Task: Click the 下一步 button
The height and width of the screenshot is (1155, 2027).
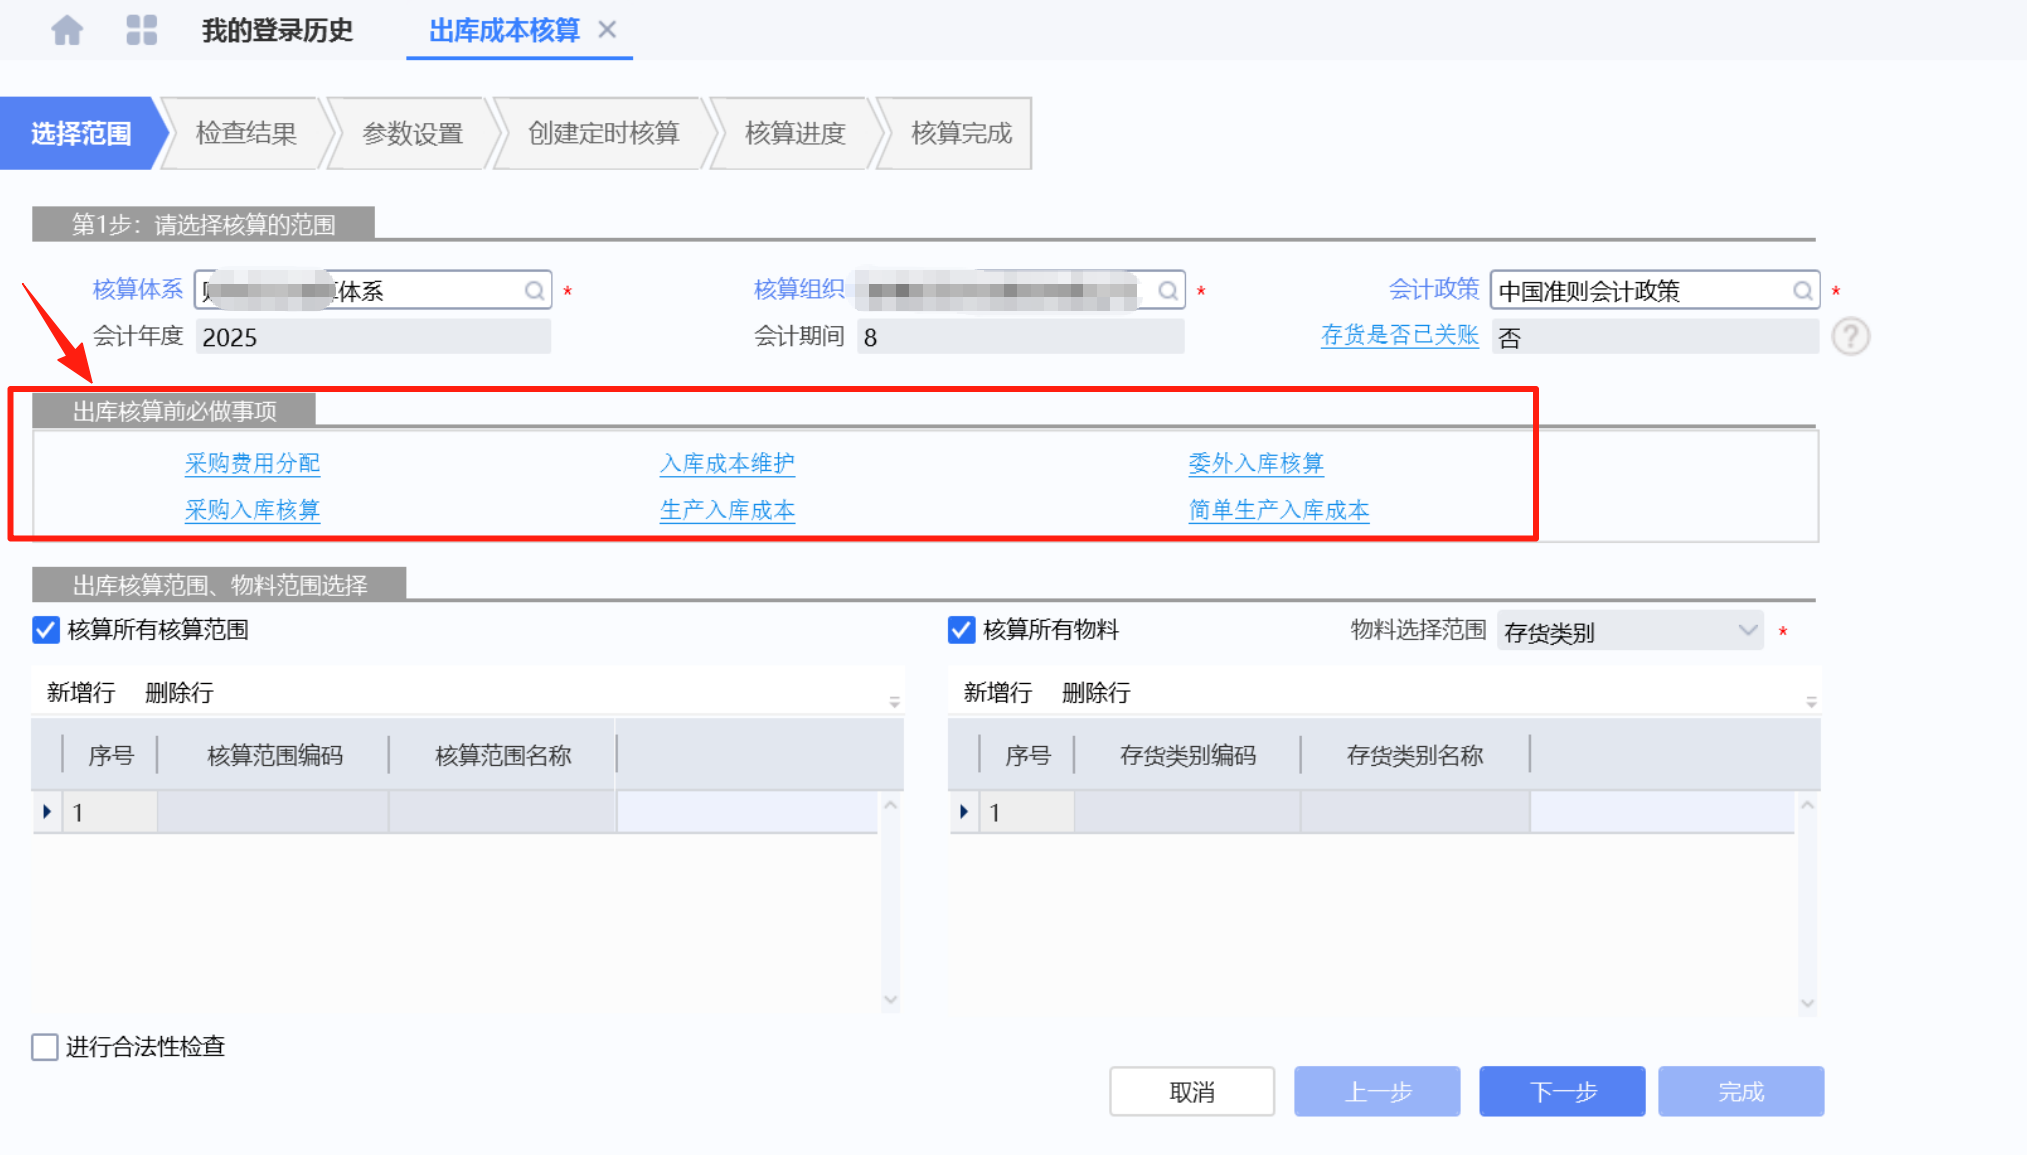Action: click(x=1561, y=1091)
